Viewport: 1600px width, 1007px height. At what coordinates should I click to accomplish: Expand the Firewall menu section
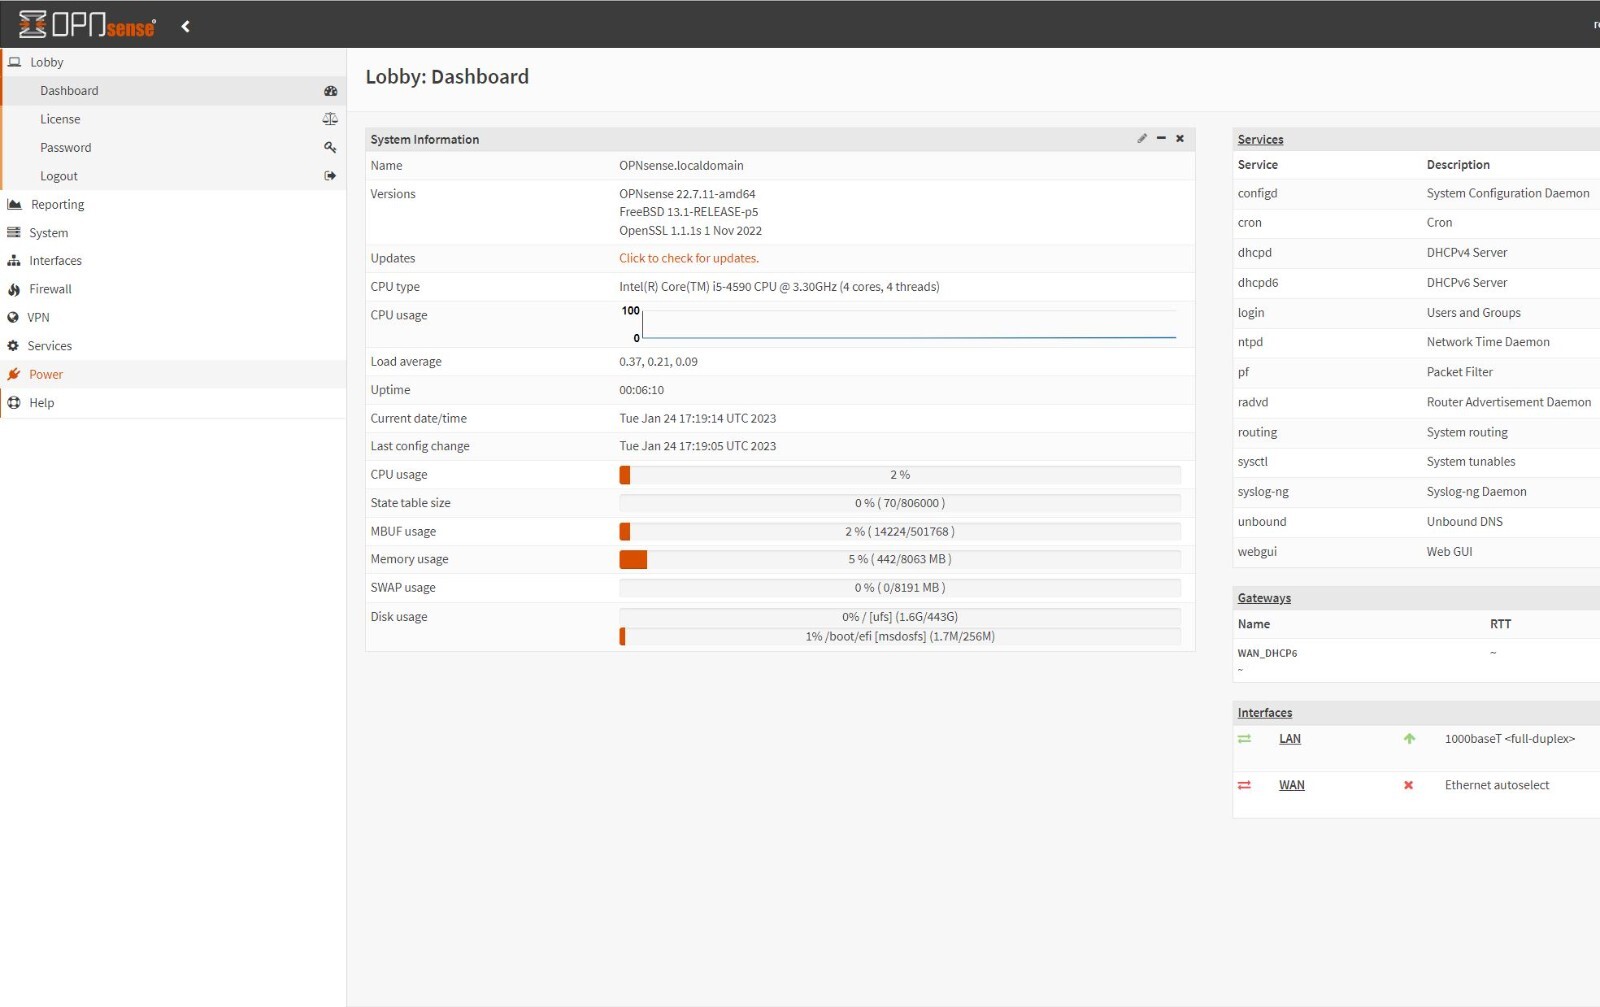(50, 289)
